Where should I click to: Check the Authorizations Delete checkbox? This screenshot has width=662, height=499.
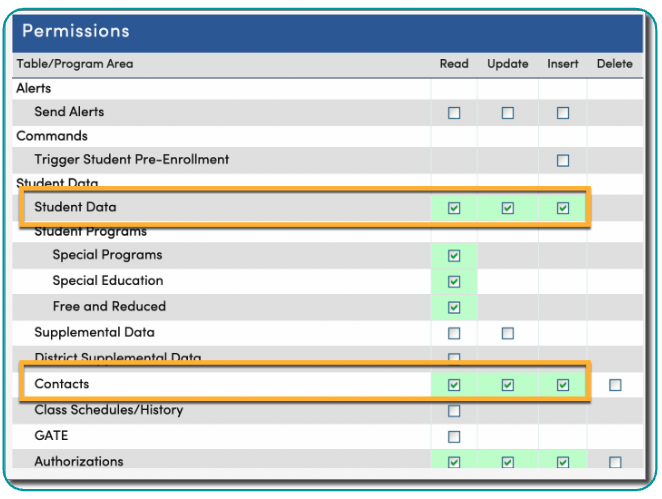pyautogui.click(x=615, y=462)
